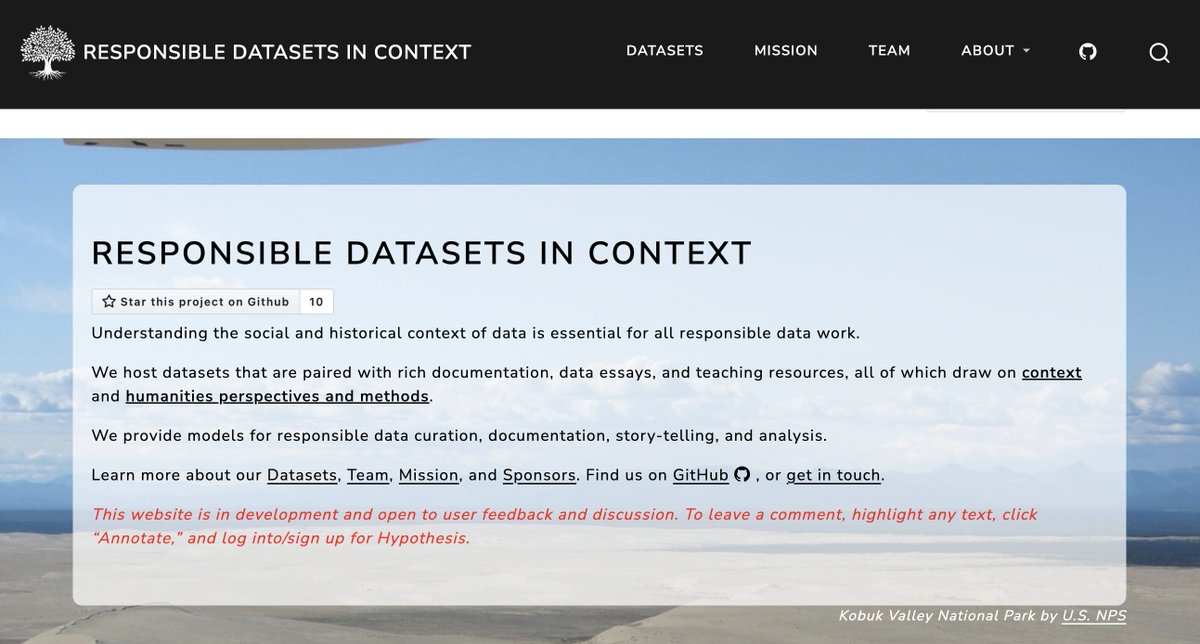Open the Datasets link in the body text
The width and height of the screenshot is (1200, 644).
pyautogui.click(x=301, y=475)
